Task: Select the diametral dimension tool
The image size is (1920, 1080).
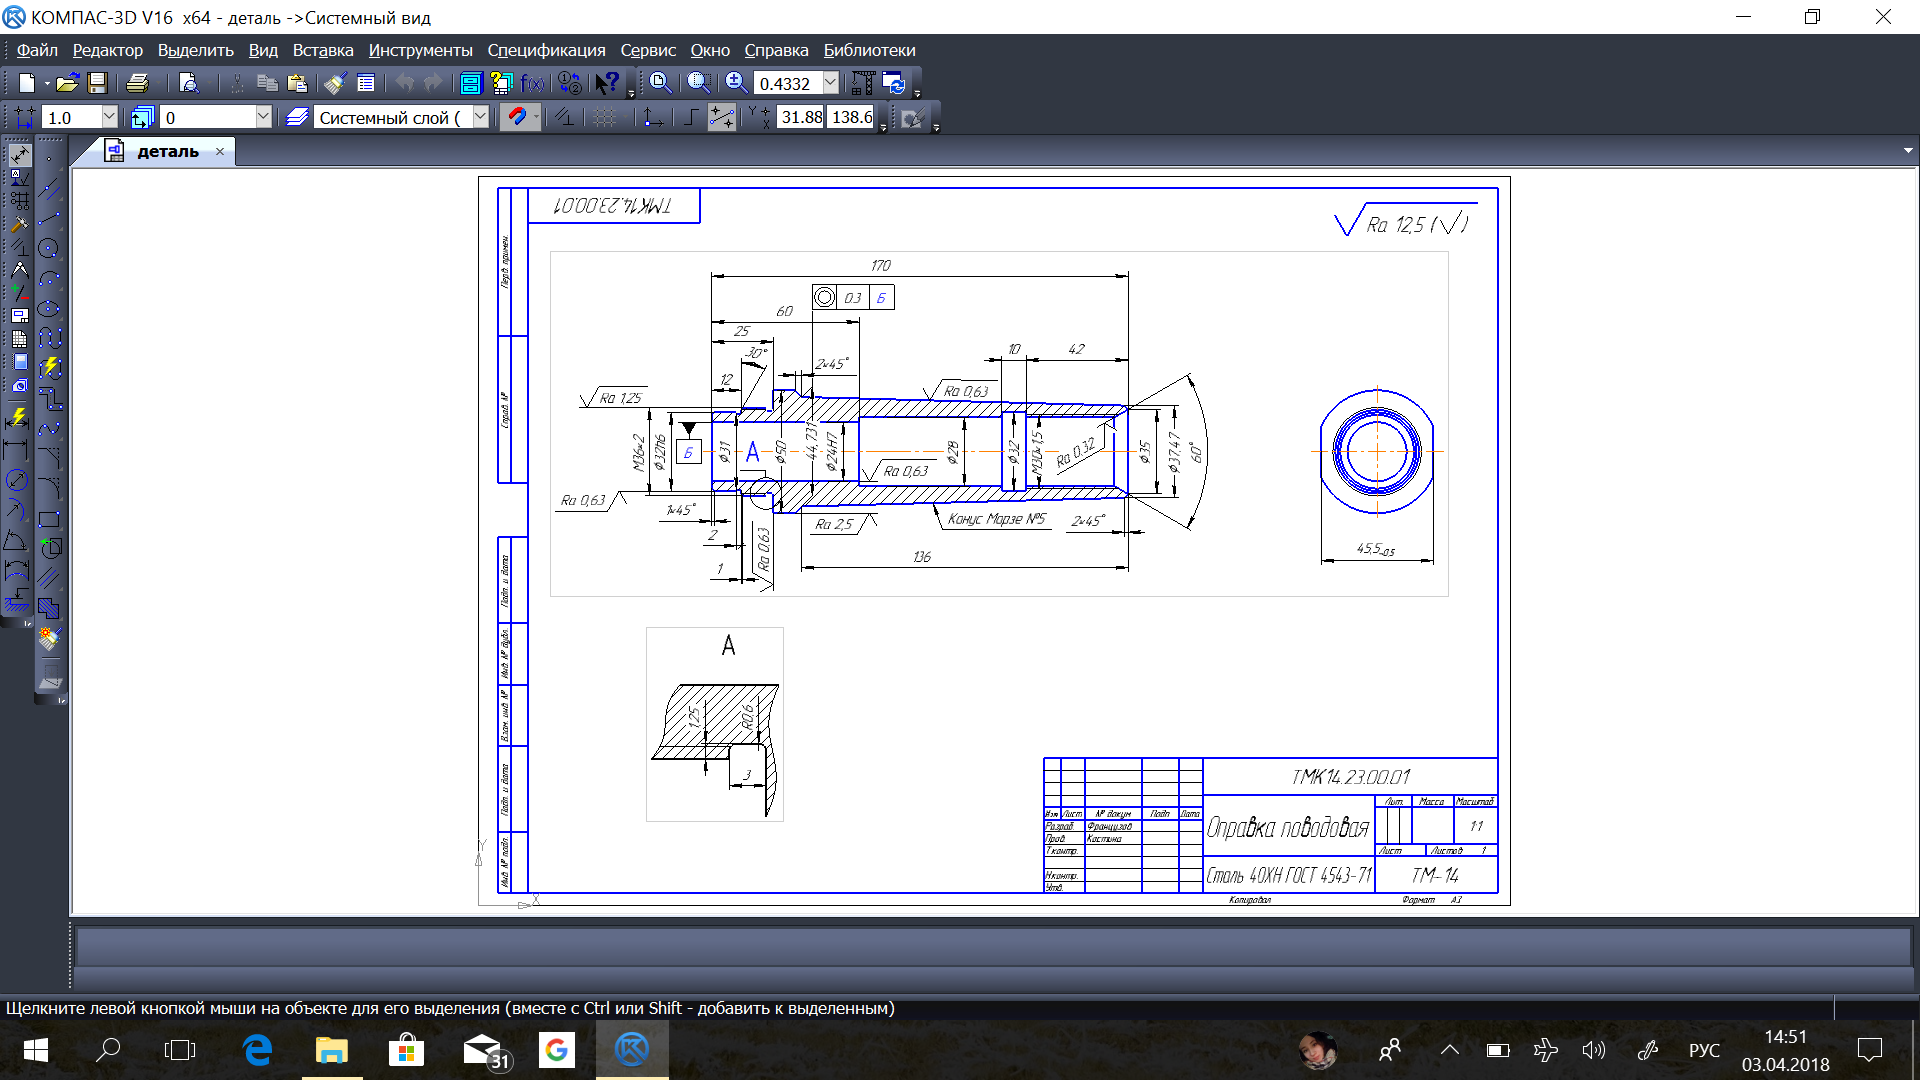Action: [17, 480]
